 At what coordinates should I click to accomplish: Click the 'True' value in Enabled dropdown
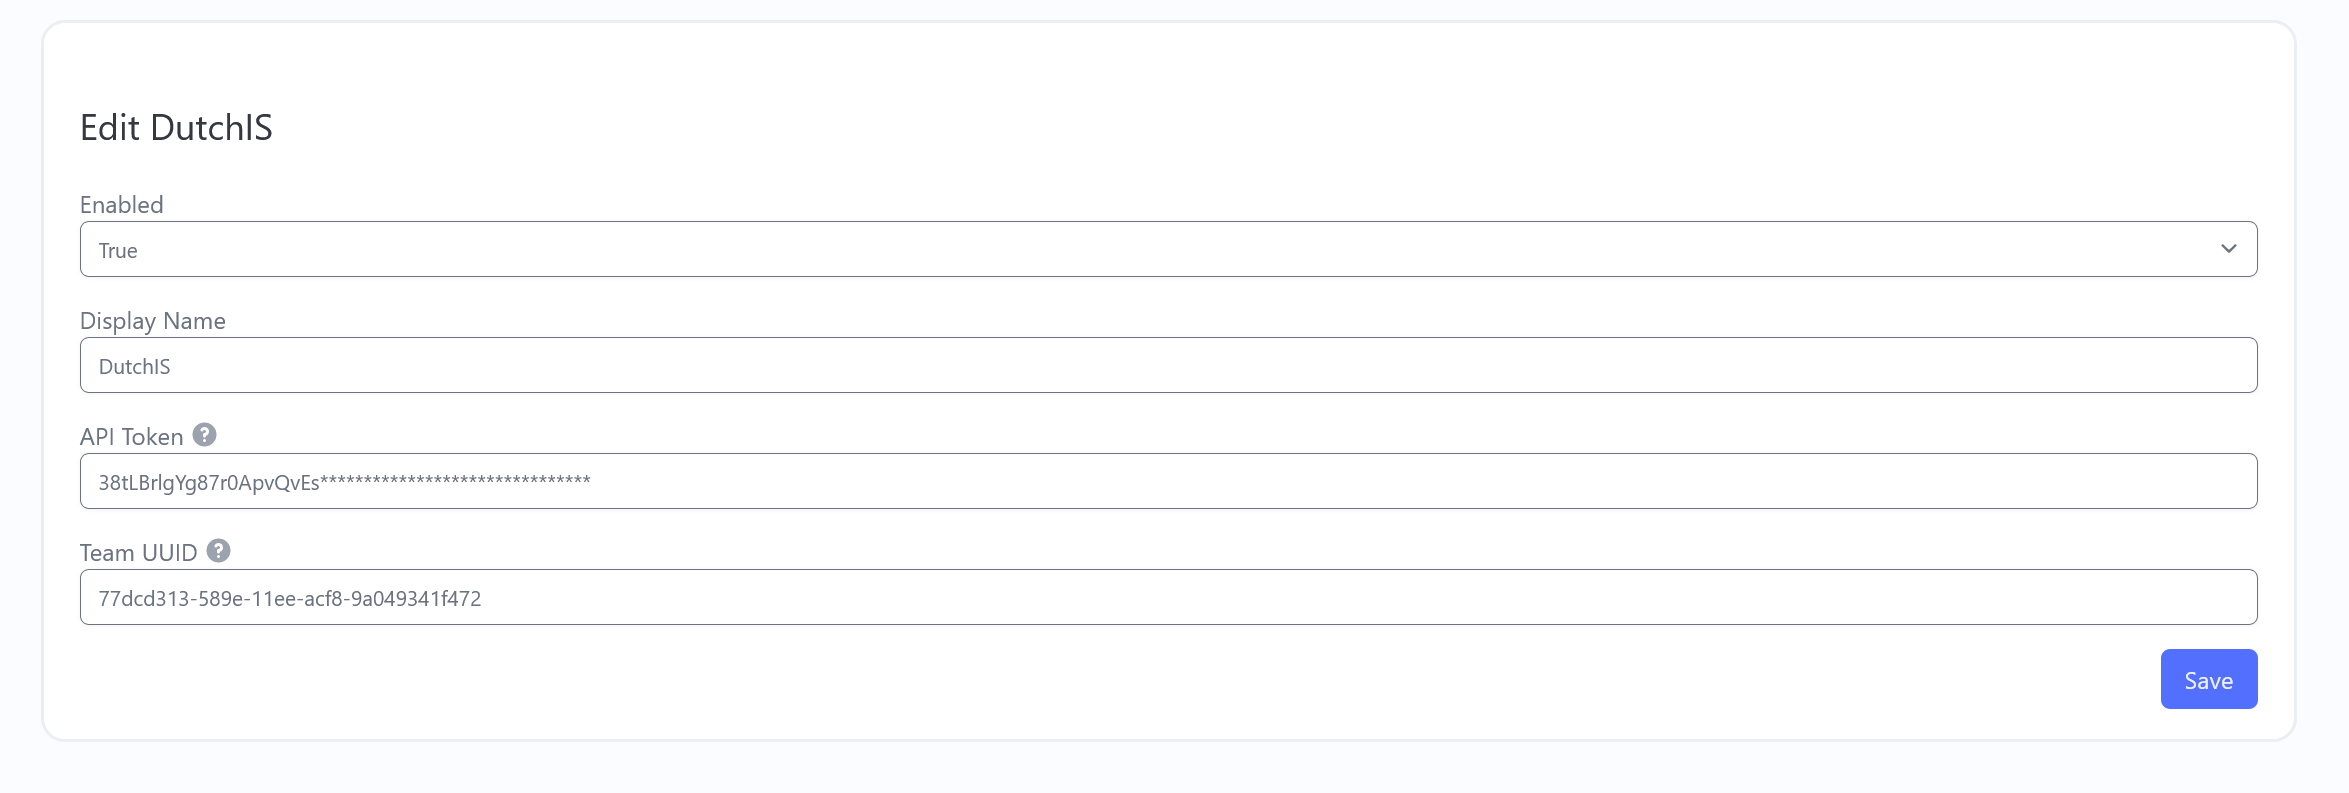[x=118, y=251]
